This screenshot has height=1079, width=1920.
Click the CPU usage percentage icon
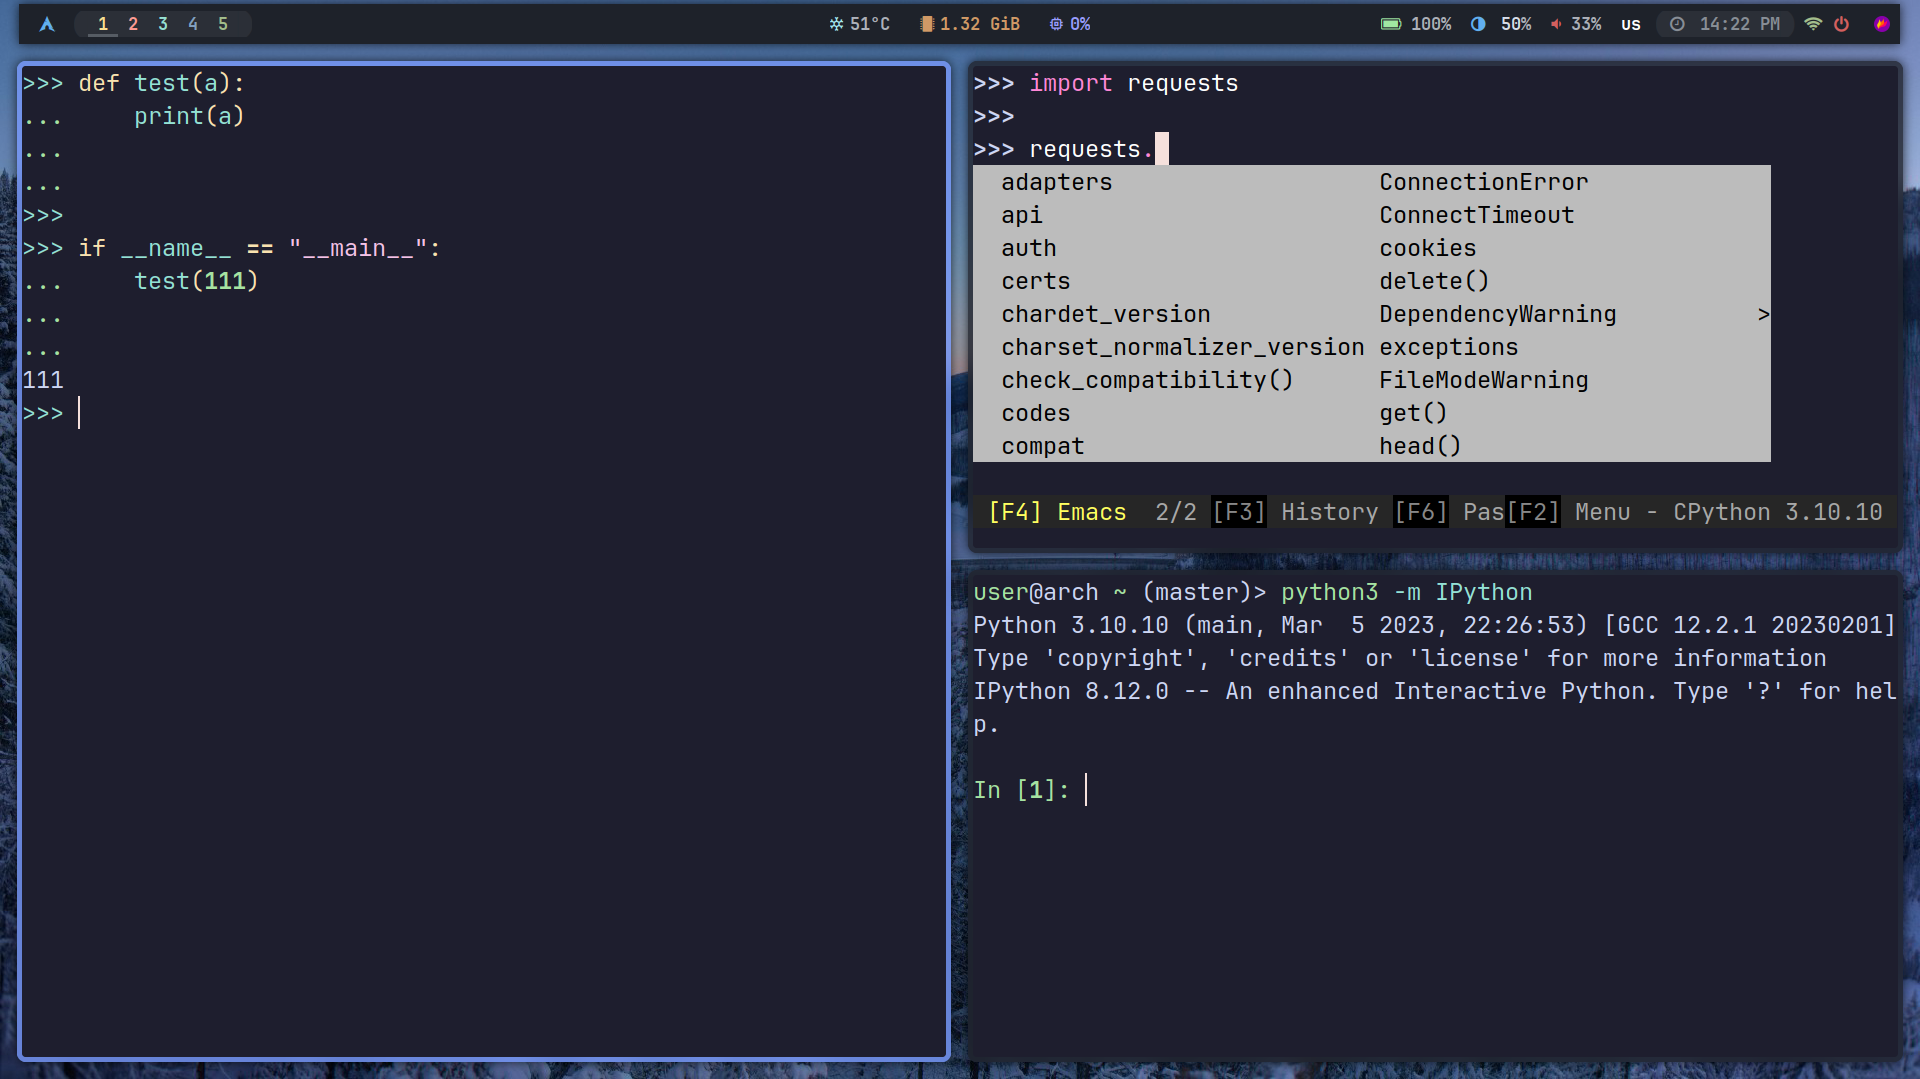click(1056, 24)
